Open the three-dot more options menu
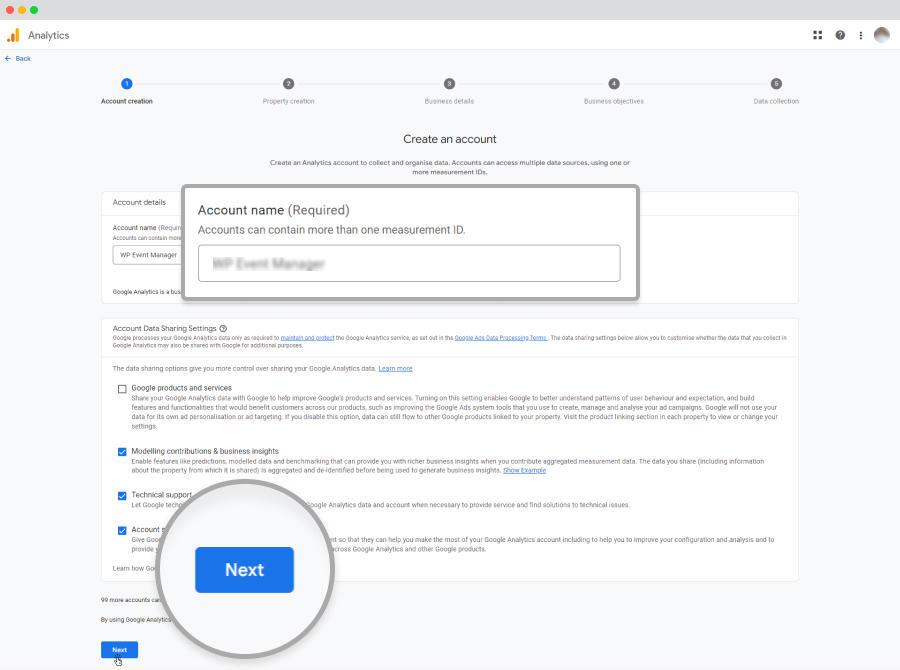 (x=860, y=35)
